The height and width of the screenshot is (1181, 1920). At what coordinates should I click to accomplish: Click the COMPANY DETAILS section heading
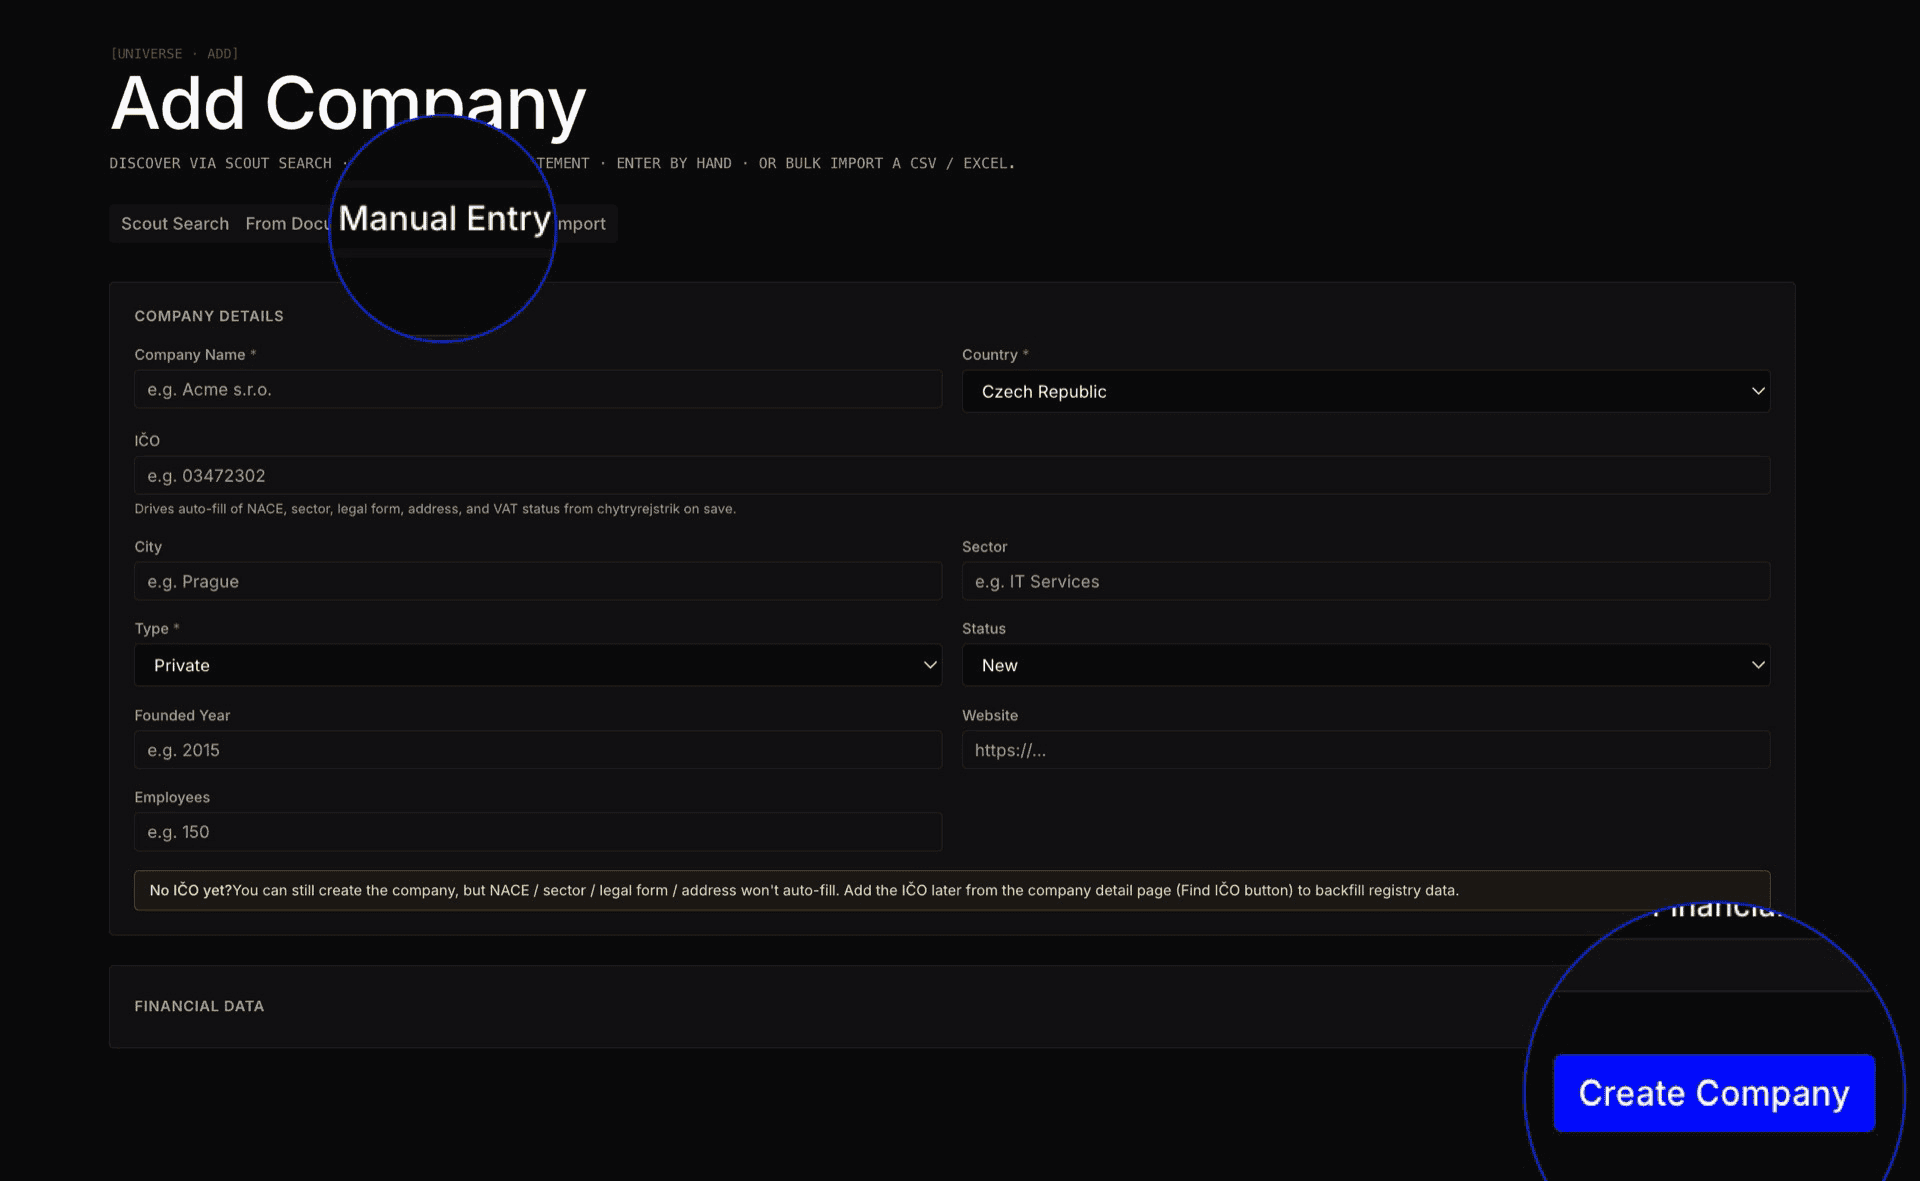point(209,316)
